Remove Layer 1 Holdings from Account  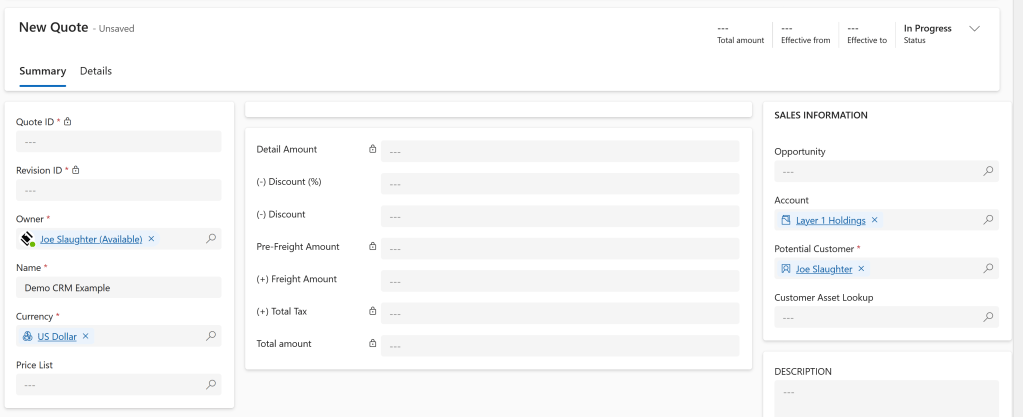coord(874,220)
